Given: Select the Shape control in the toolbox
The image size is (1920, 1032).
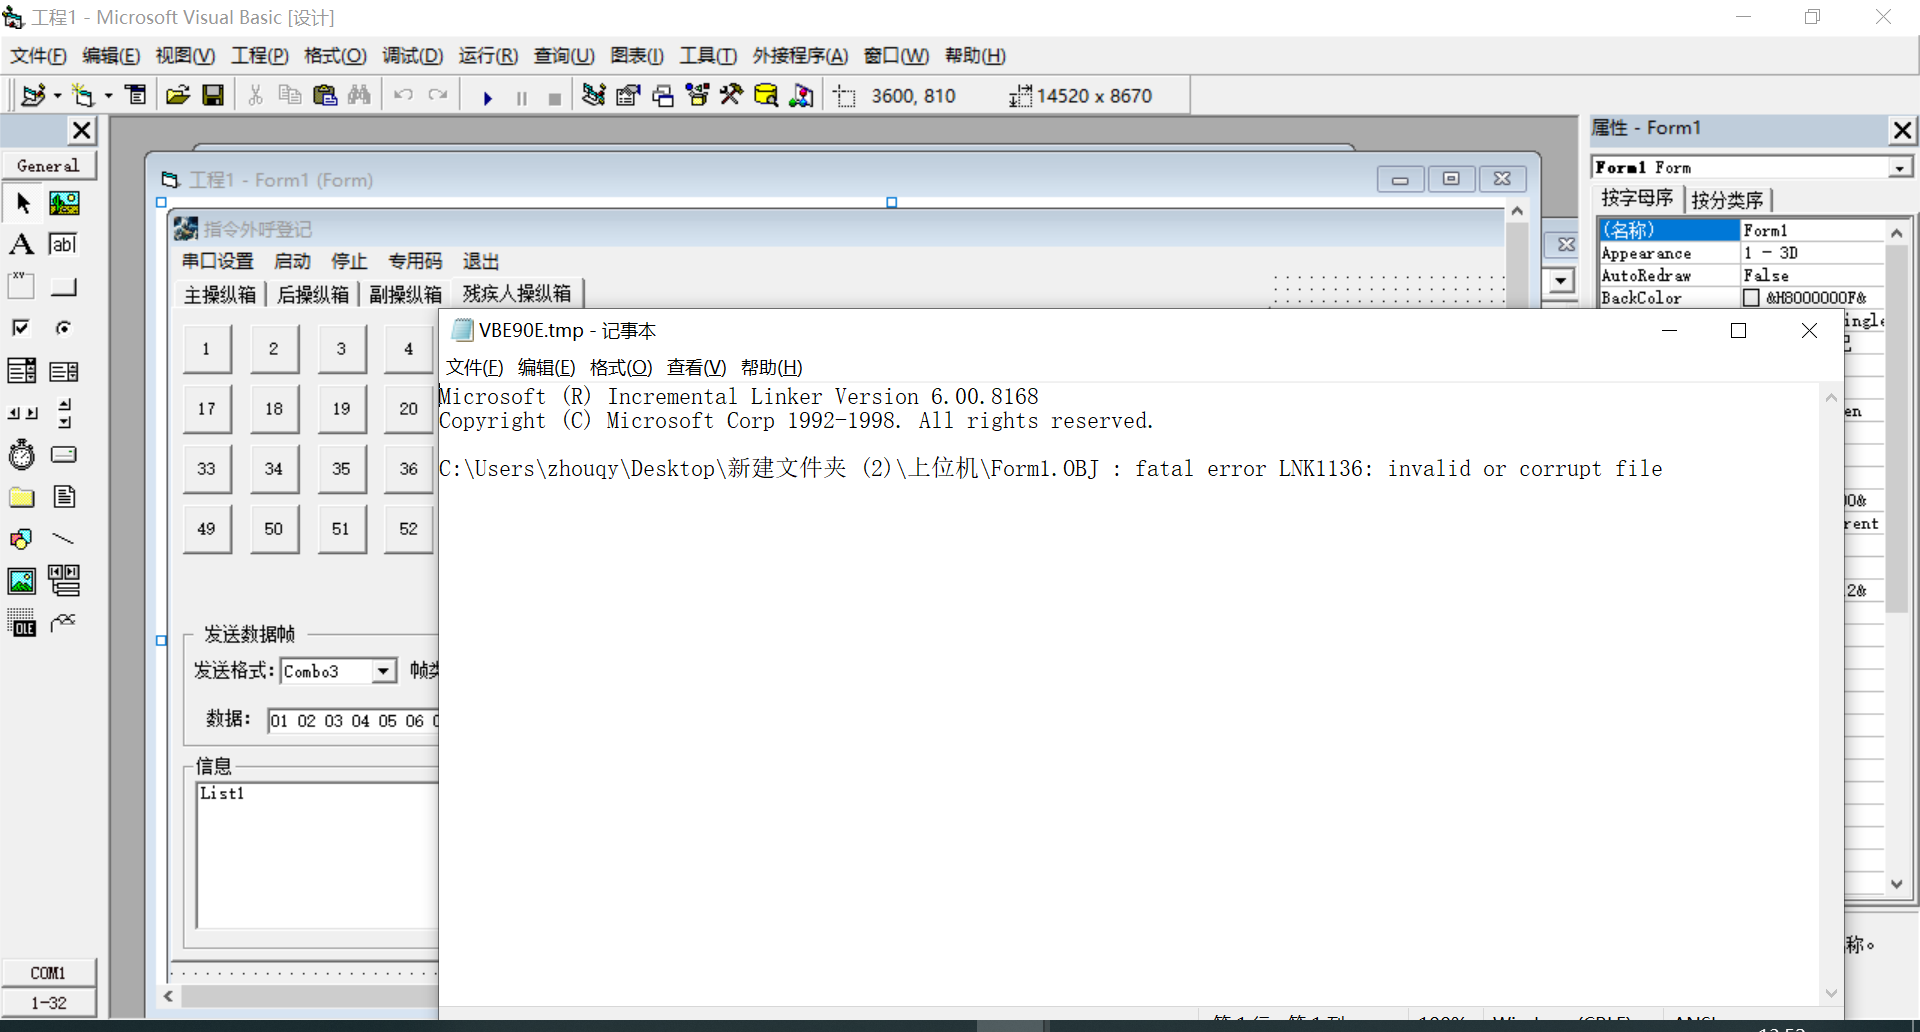Looking at the screenshot, I should (22, 539).
